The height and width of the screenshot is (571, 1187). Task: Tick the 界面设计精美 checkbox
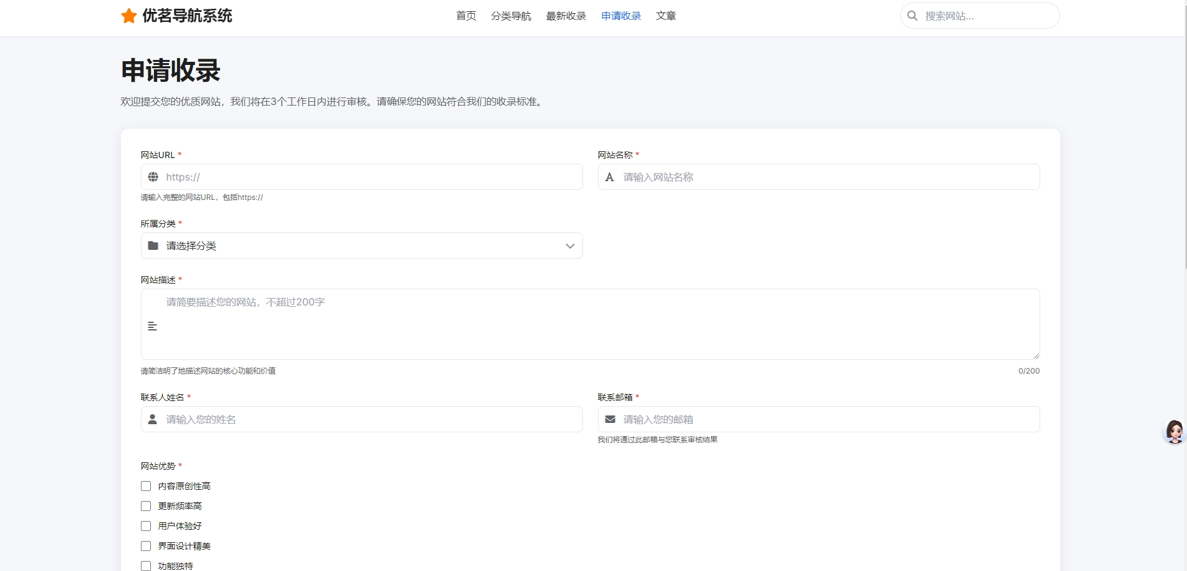click(x=146, y=545)
